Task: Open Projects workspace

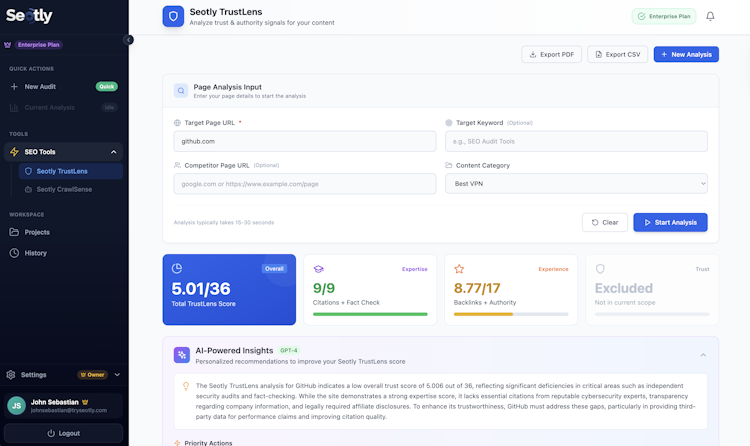Action: pos(63,232)
